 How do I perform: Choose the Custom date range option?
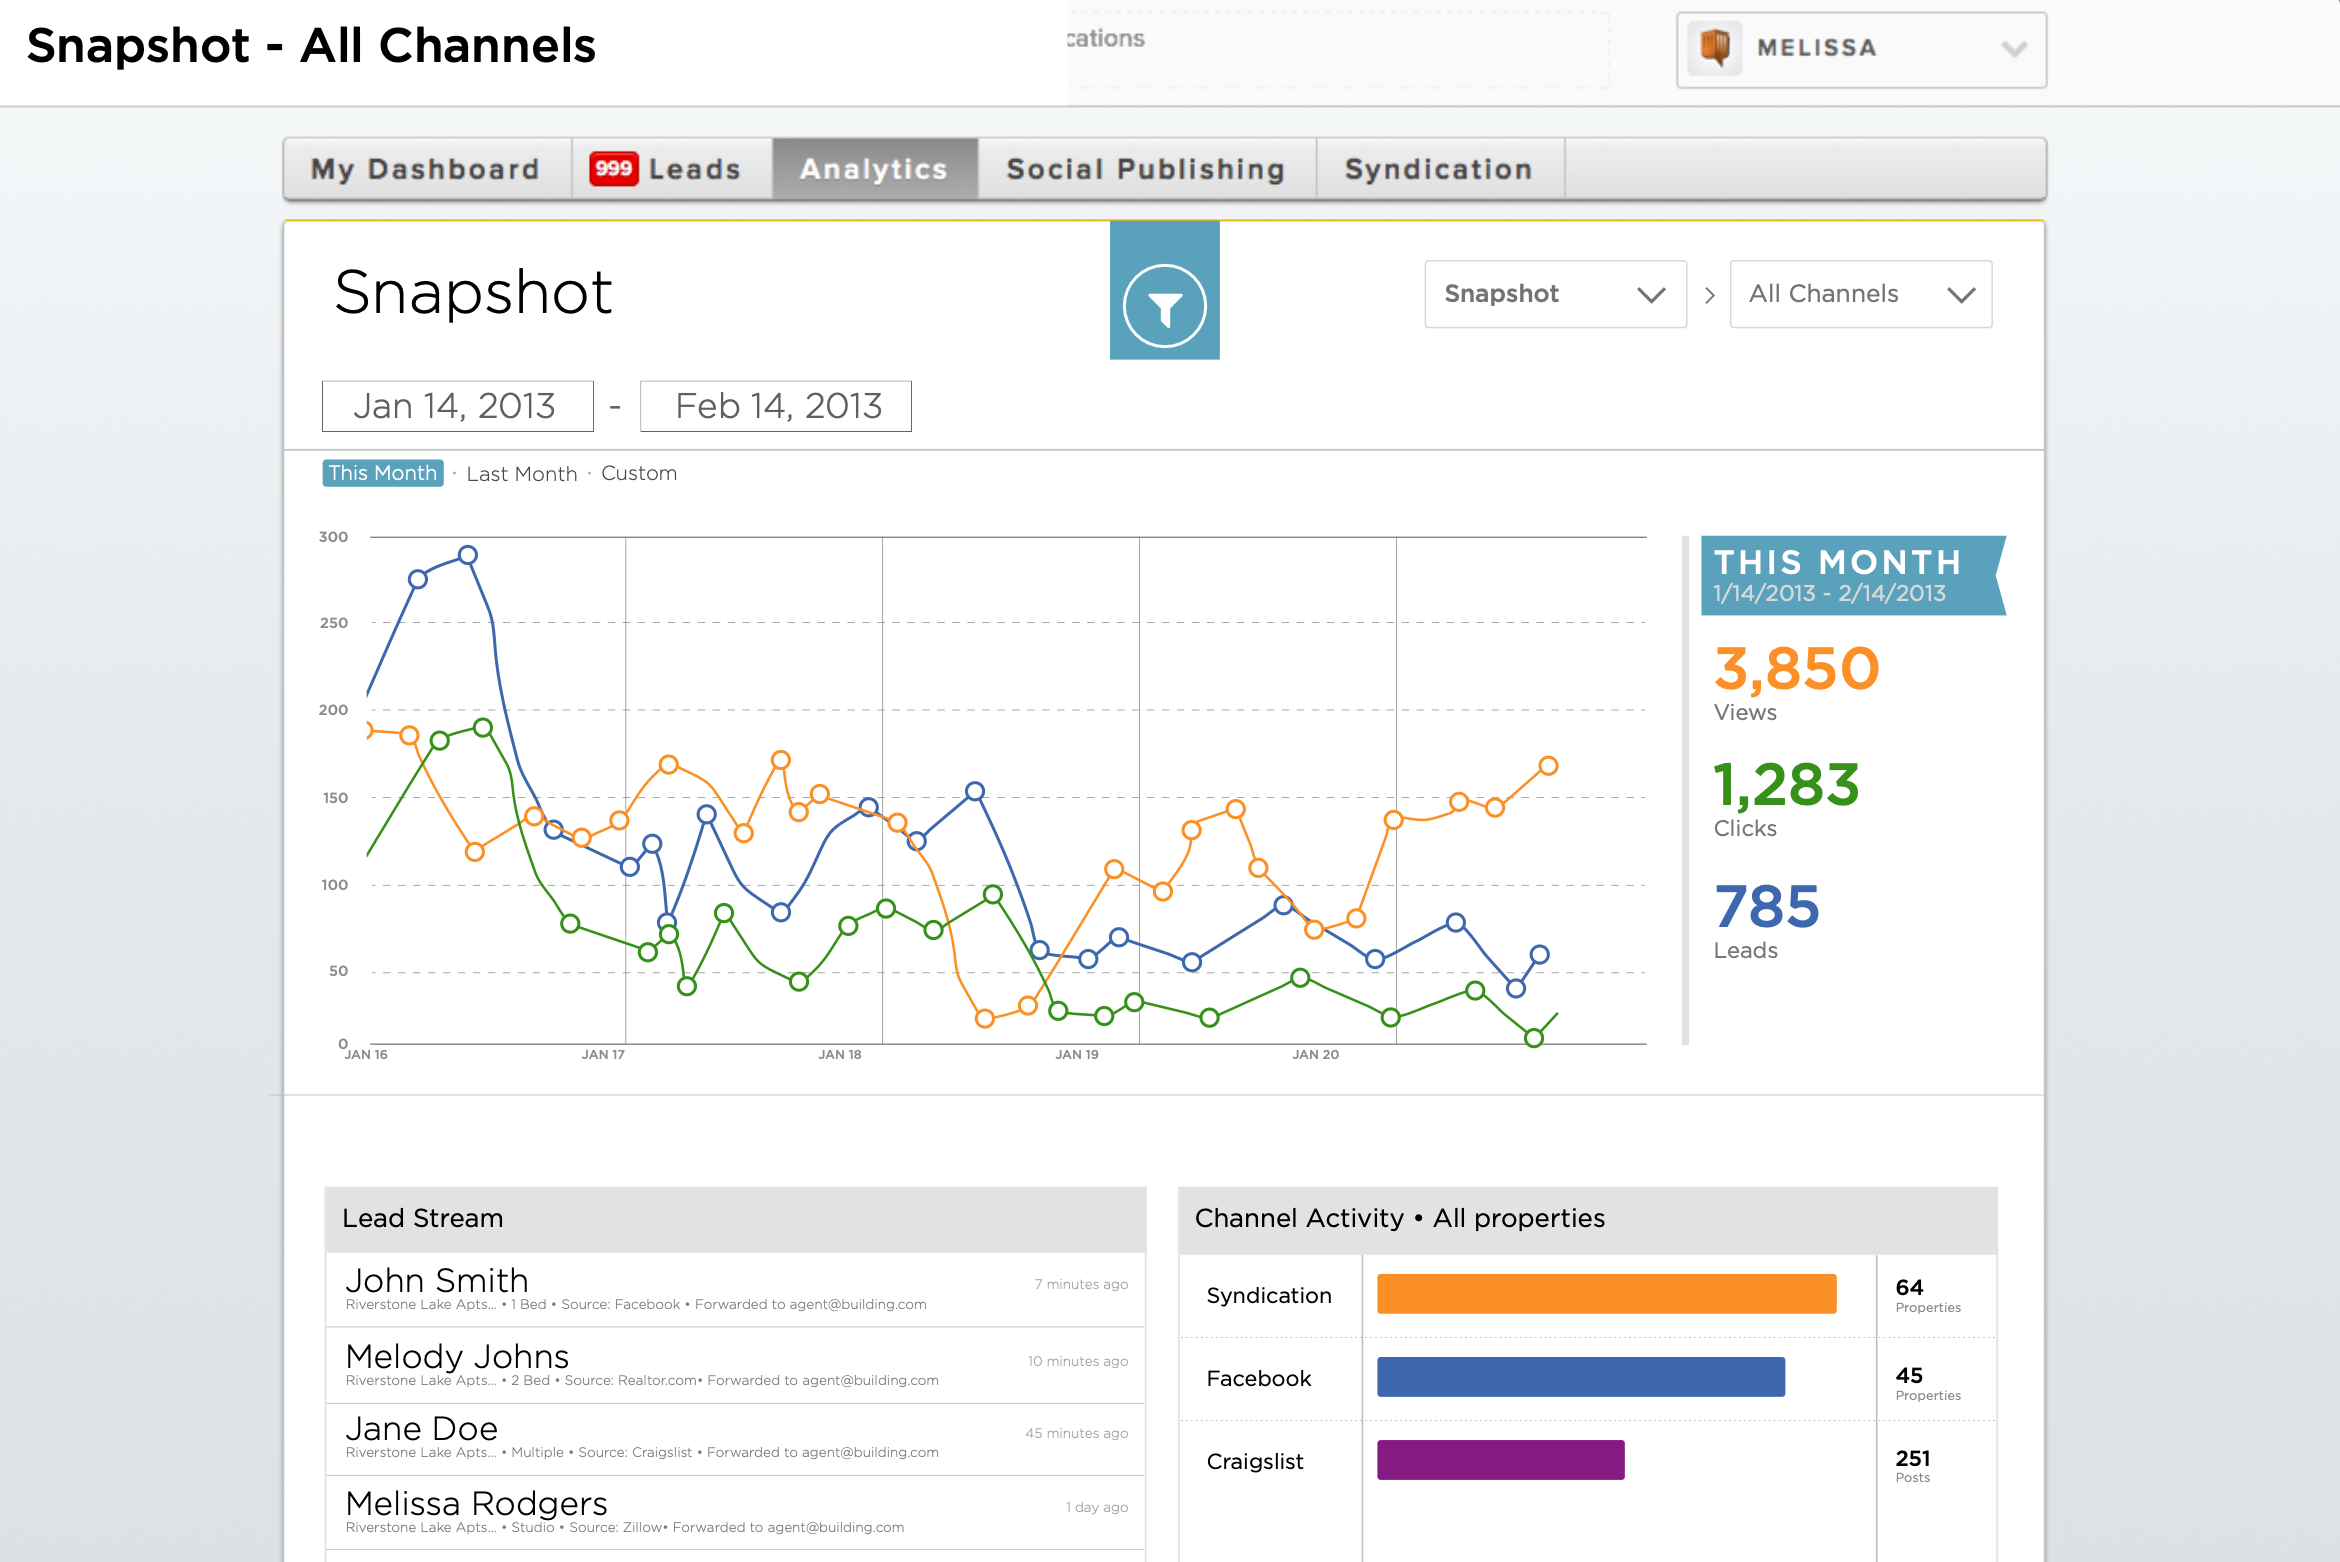tap(638, 473)
